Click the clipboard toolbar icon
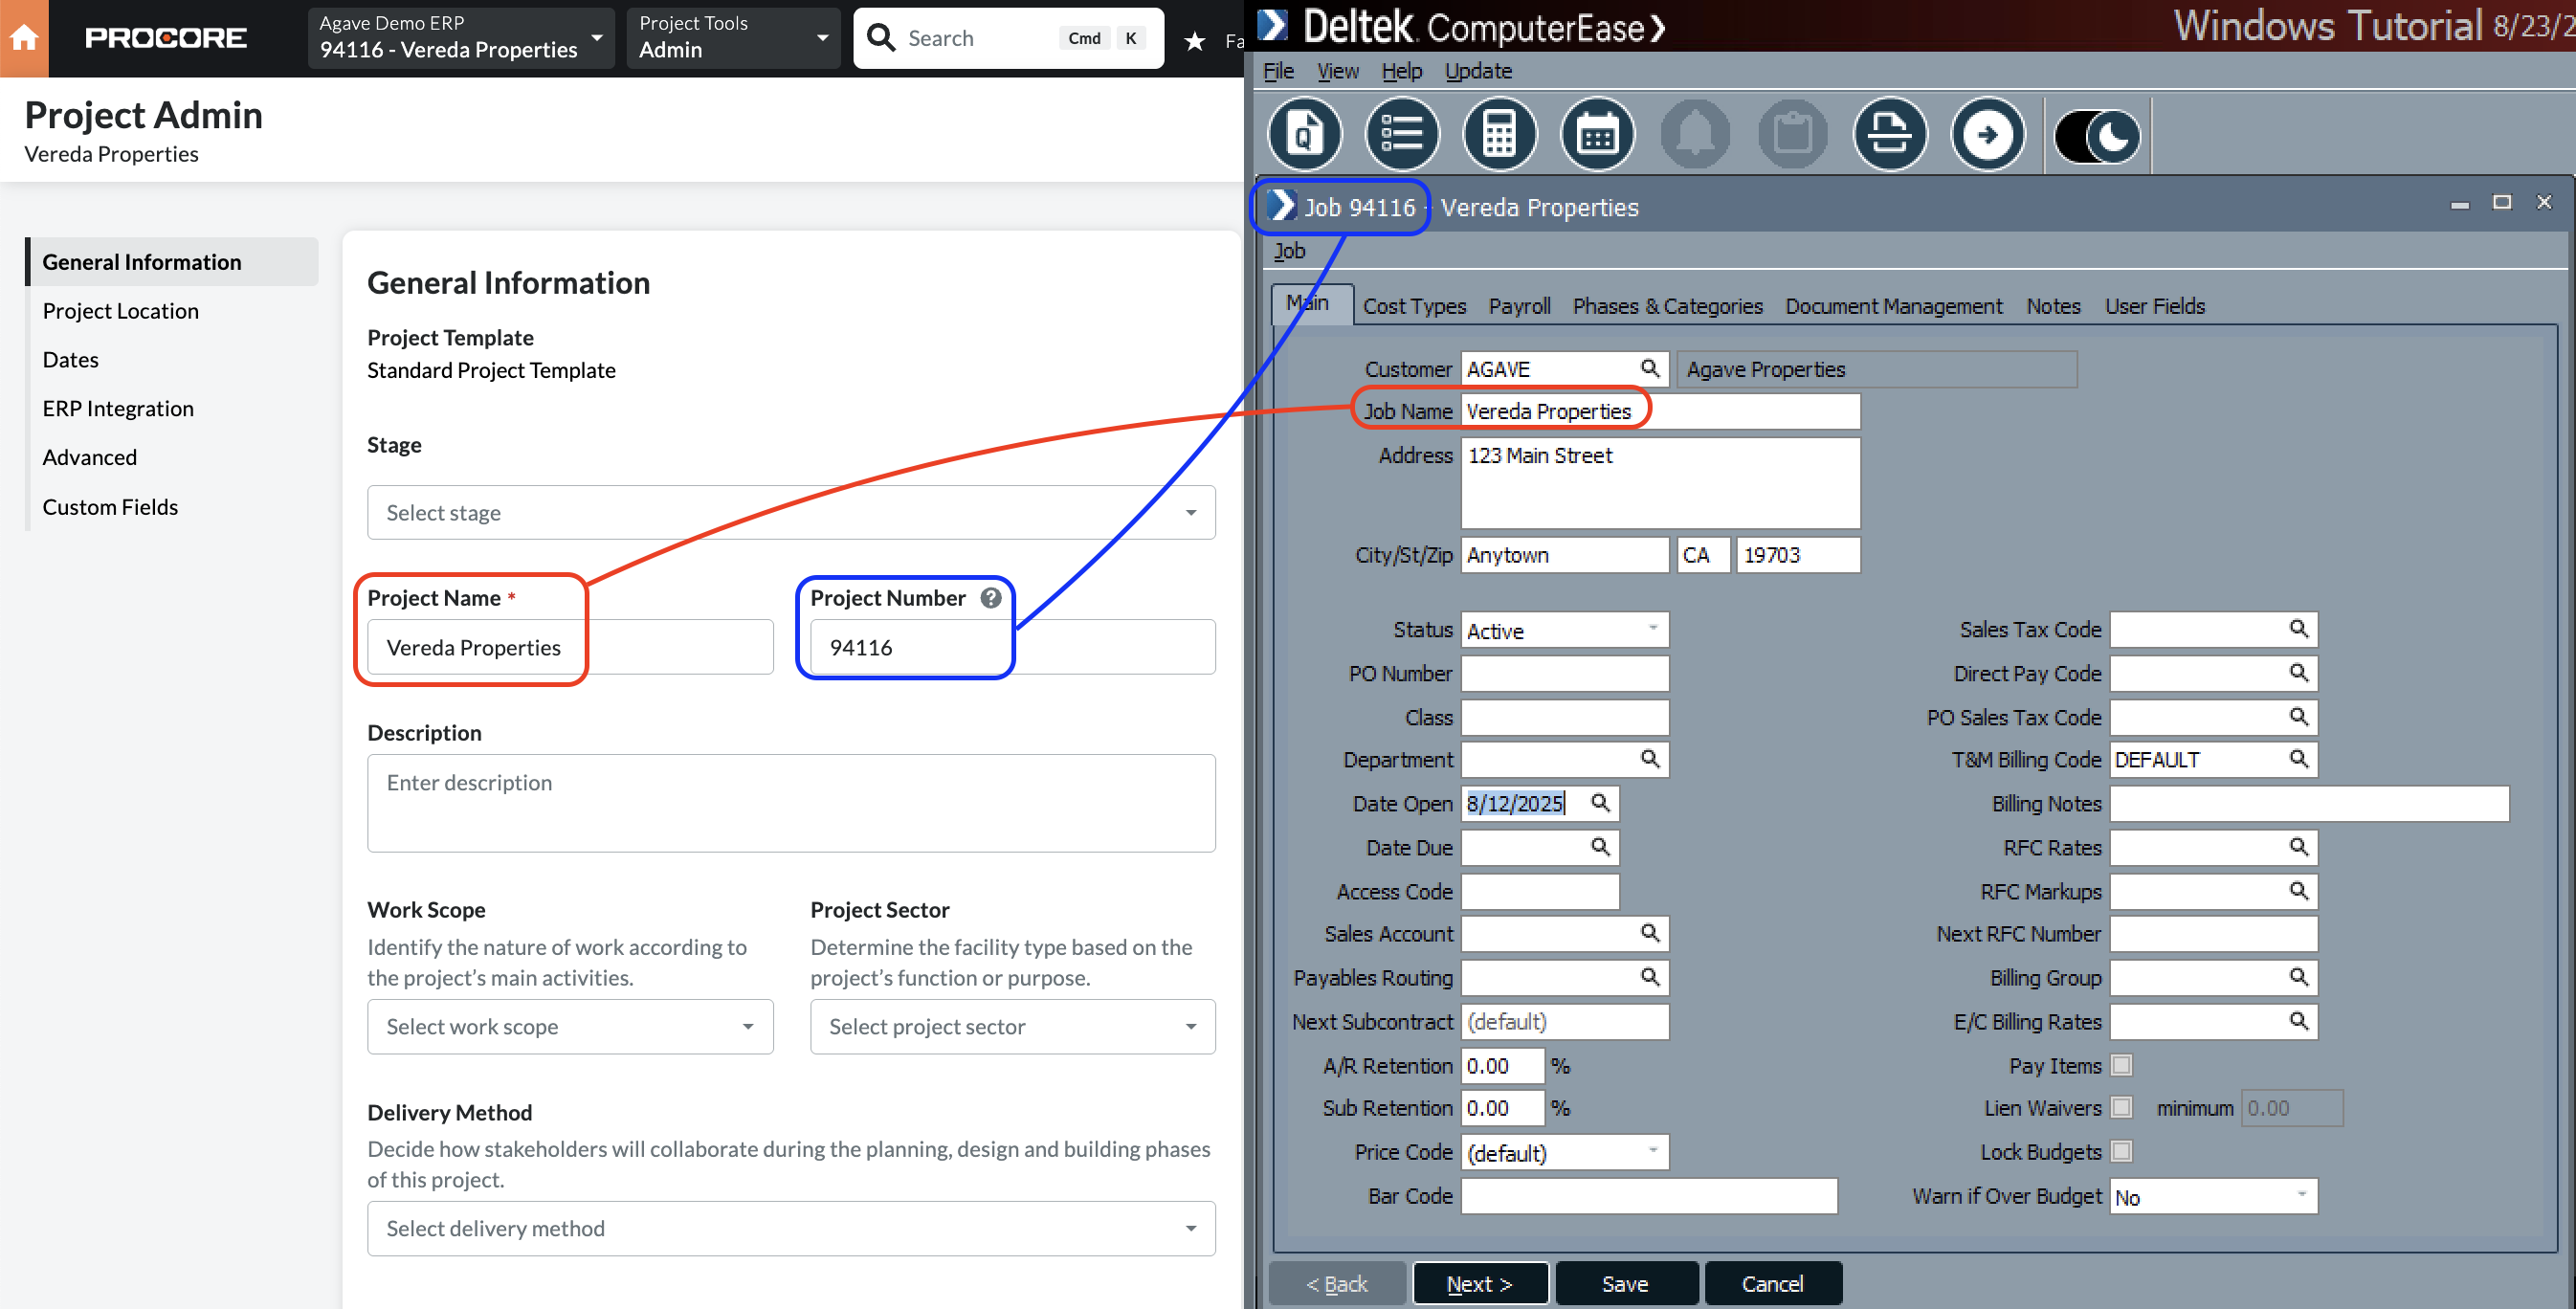This screenshot has height=1309, width=2576. (1792, 134)
